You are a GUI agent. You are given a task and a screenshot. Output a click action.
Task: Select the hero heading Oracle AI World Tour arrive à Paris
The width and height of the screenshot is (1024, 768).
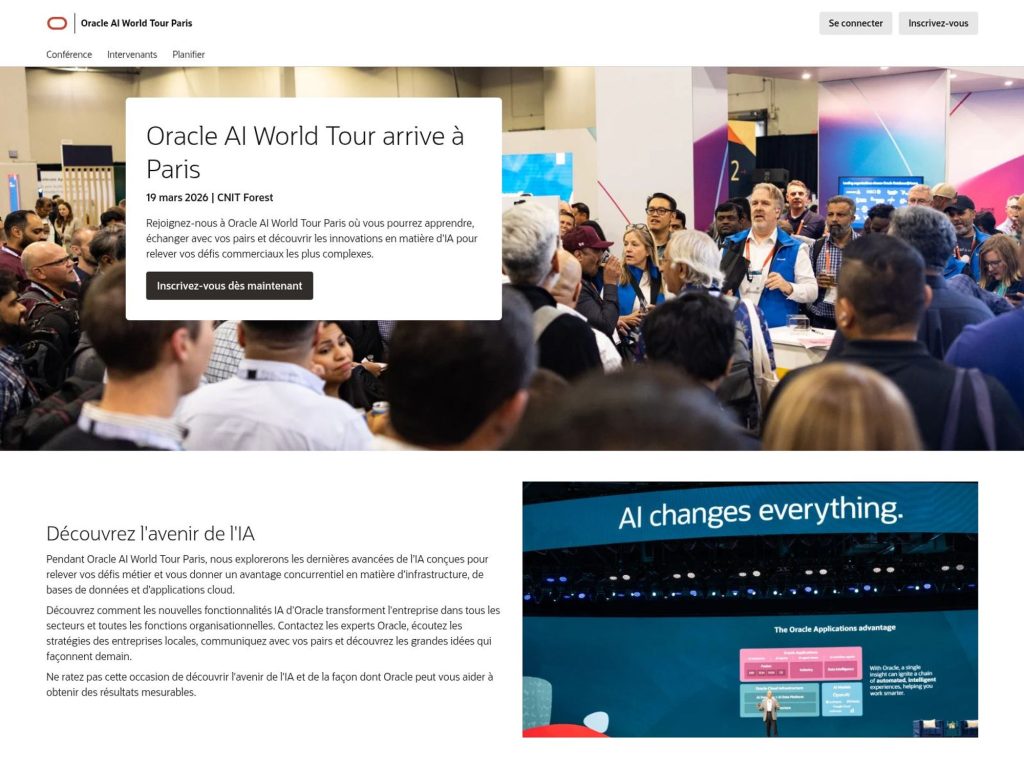(x=305, y=152)
